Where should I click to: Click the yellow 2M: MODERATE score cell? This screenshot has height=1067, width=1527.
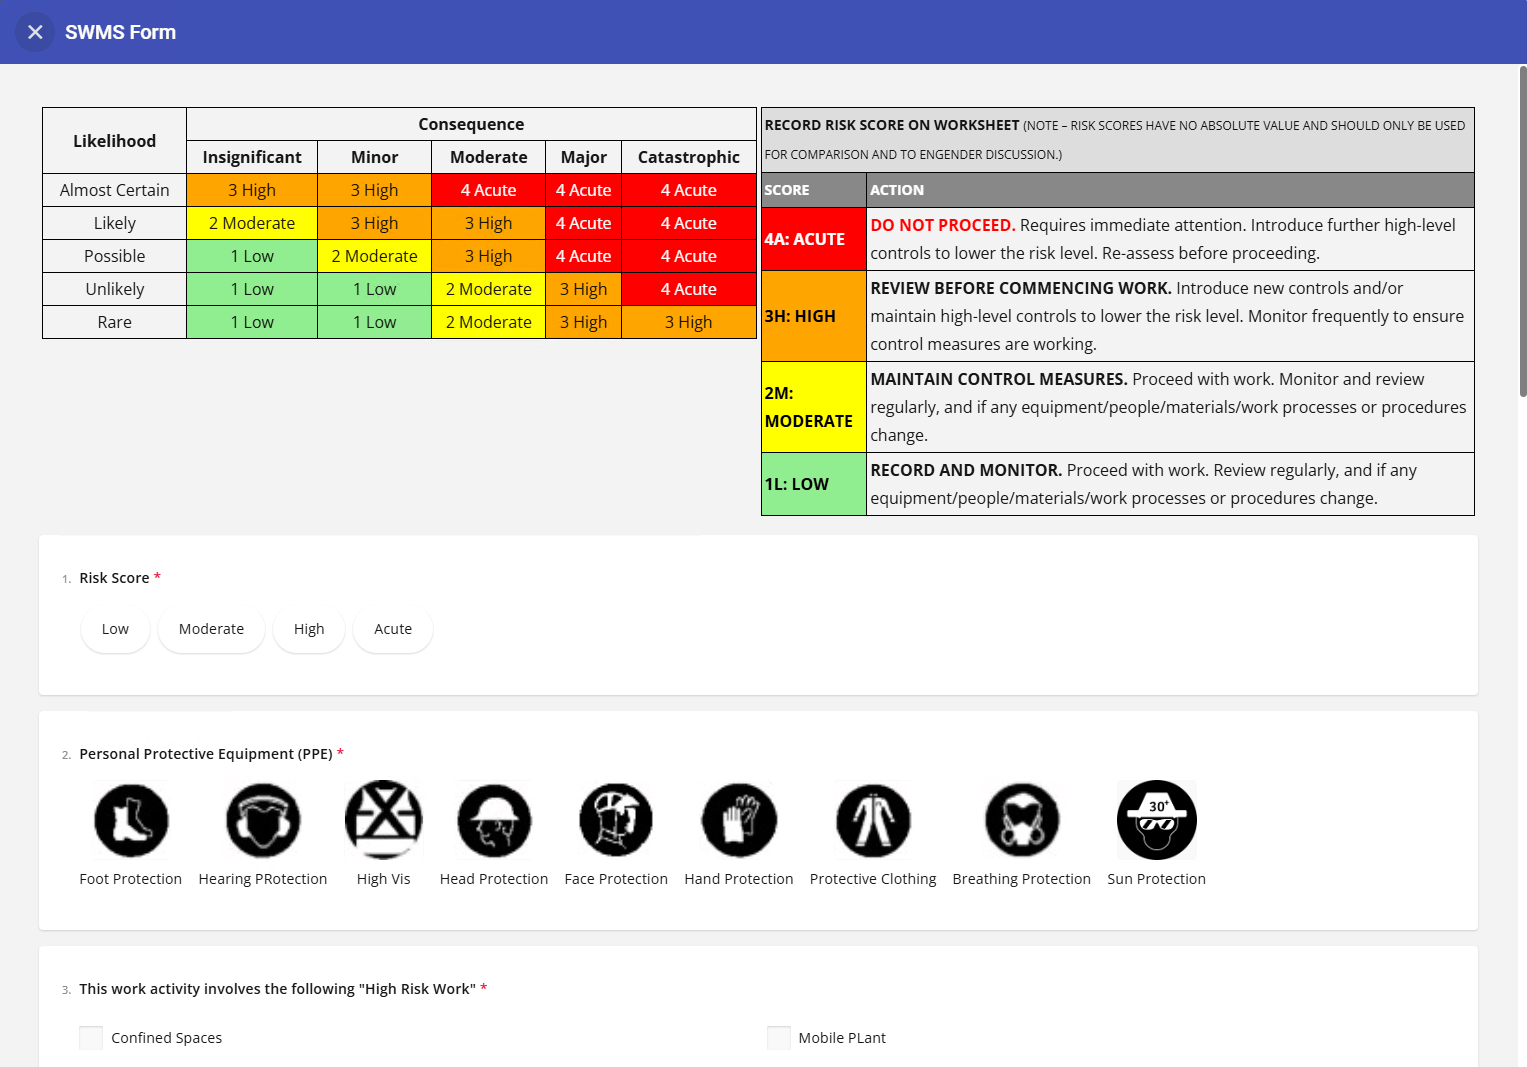tap(814, 407)
